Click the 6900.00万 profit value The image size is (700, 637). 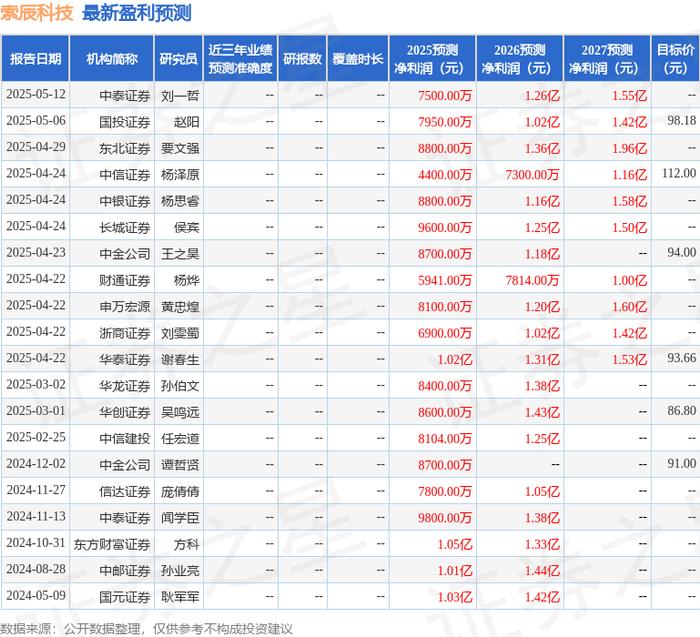(x=445, y=333)
